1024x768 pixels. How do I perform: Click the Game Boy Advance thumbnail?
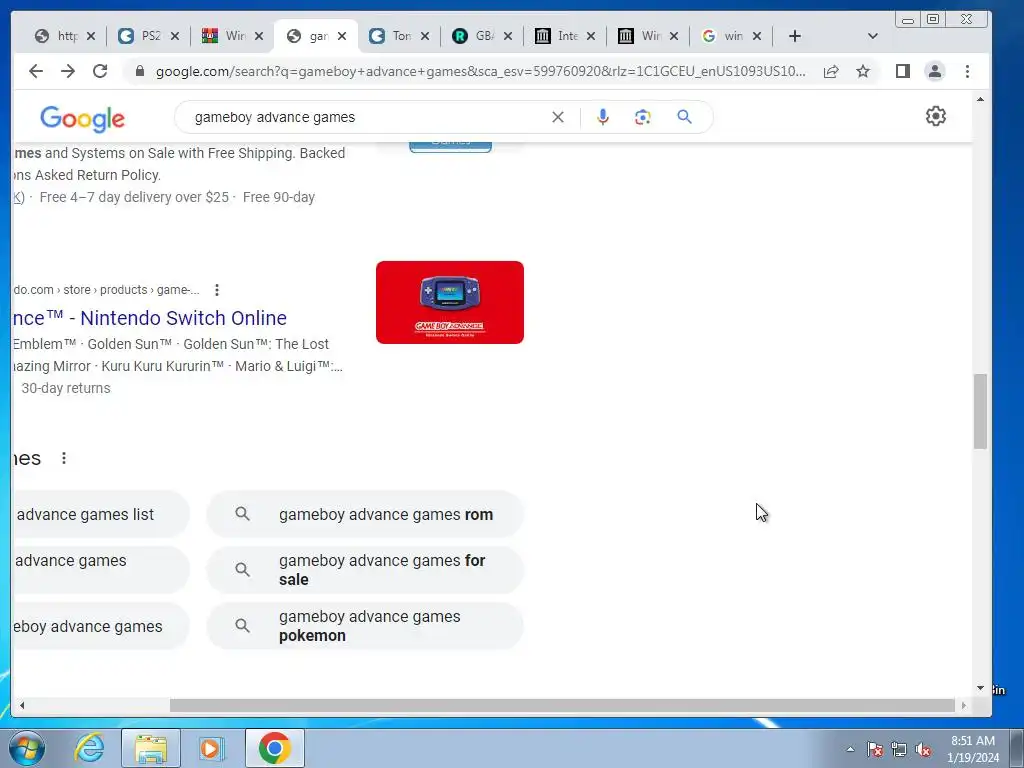[x=450, y=302]
